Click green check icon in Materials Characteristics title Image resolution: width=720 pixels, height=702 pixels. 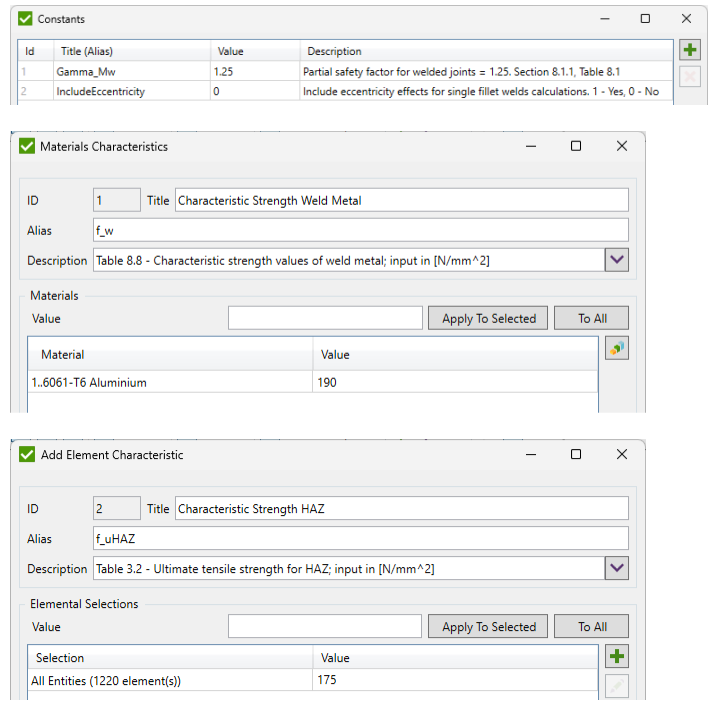pos(27,146)
